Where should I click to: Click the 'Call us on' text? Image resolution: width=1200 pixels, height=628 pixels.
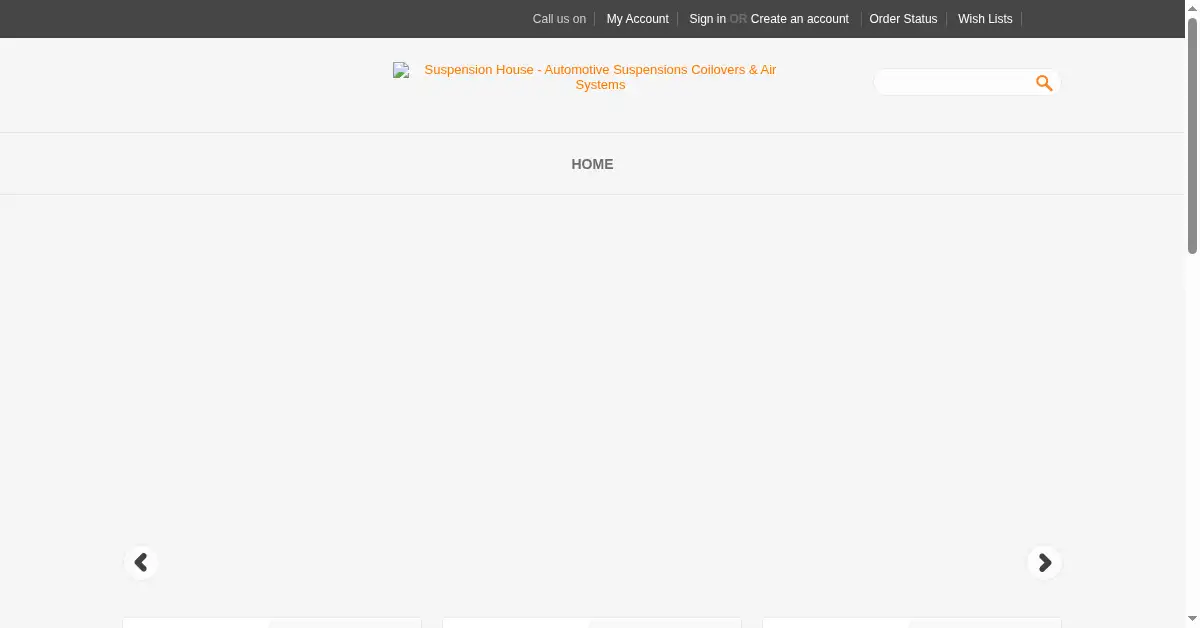pos(559,19)
